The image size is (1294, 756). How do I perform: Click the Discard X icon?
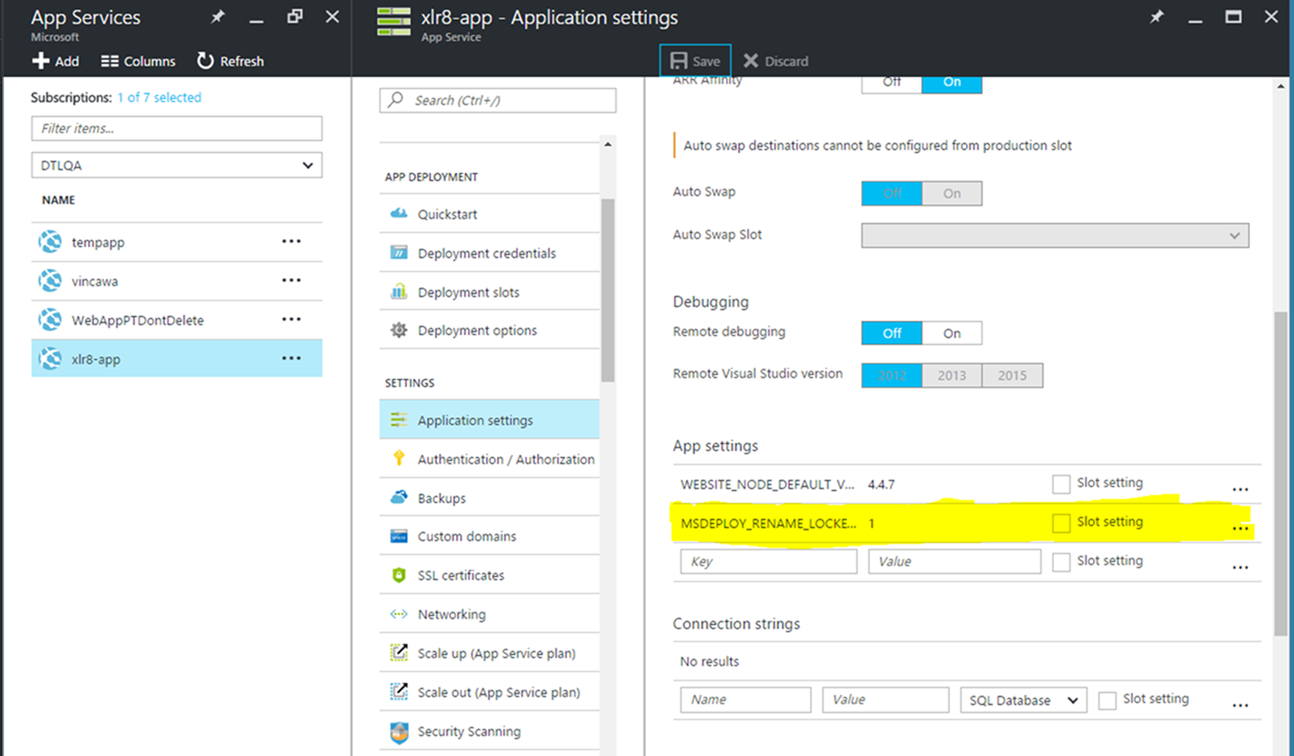(751, 61)
